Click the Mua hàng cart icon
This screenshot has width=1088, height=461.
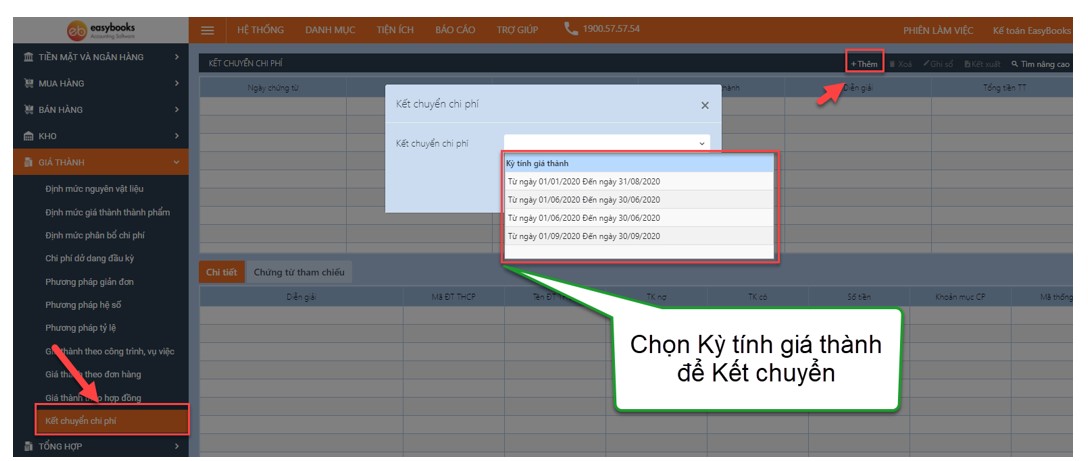(x=29, y=83)
